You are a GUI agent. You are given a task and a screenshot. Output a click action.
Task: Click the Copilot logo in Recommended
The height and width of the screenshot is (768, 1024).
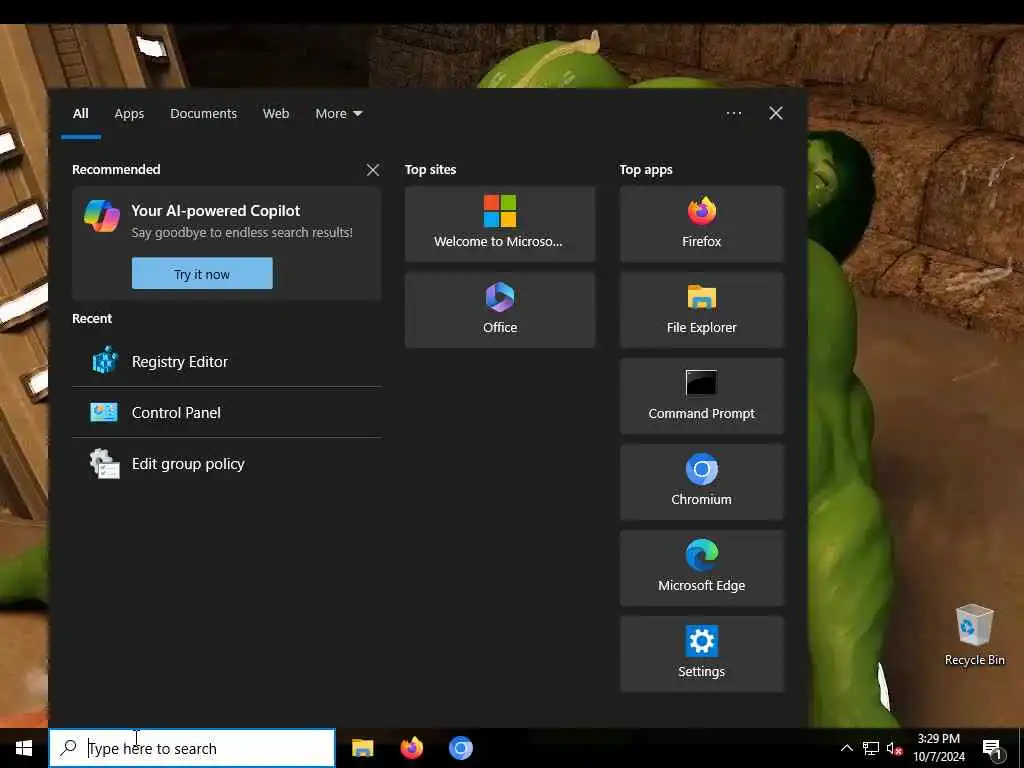point(102,216)
